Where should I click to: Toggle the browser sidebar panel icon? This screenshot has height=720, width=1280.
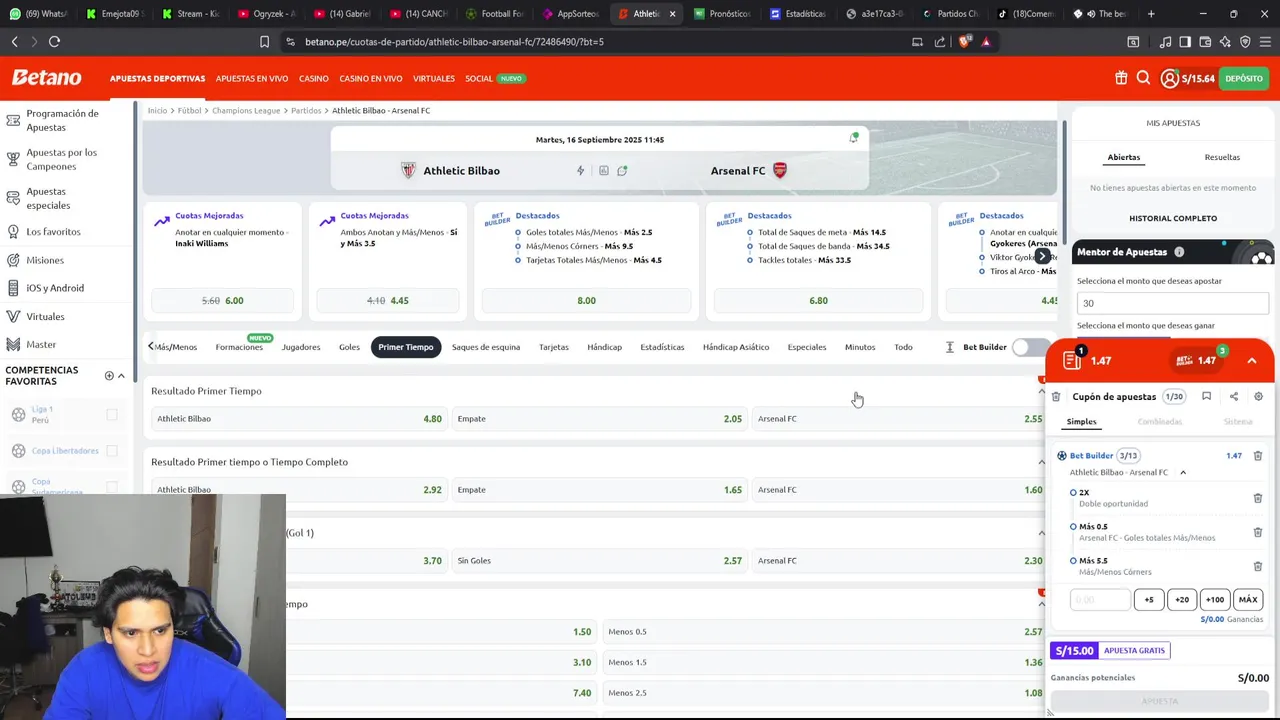(x=1185, y=42)
